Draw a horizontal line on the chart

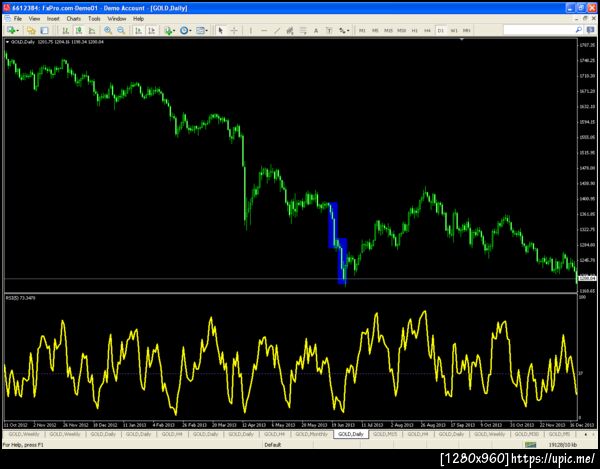[x=264, y=30]
